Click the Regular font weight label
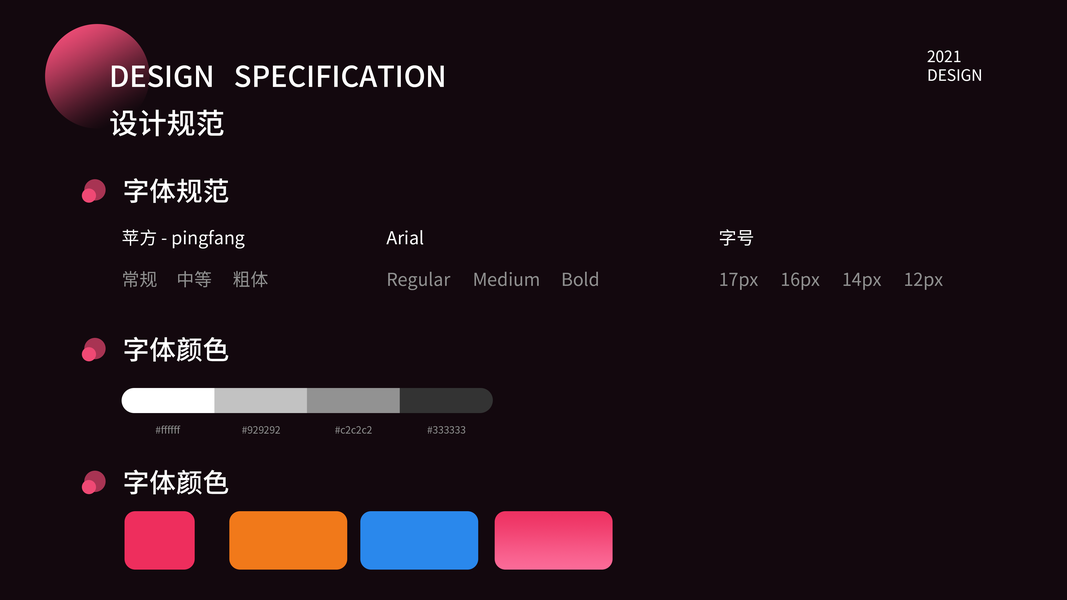Viewport: 1067px width, 600px height. 418,280
